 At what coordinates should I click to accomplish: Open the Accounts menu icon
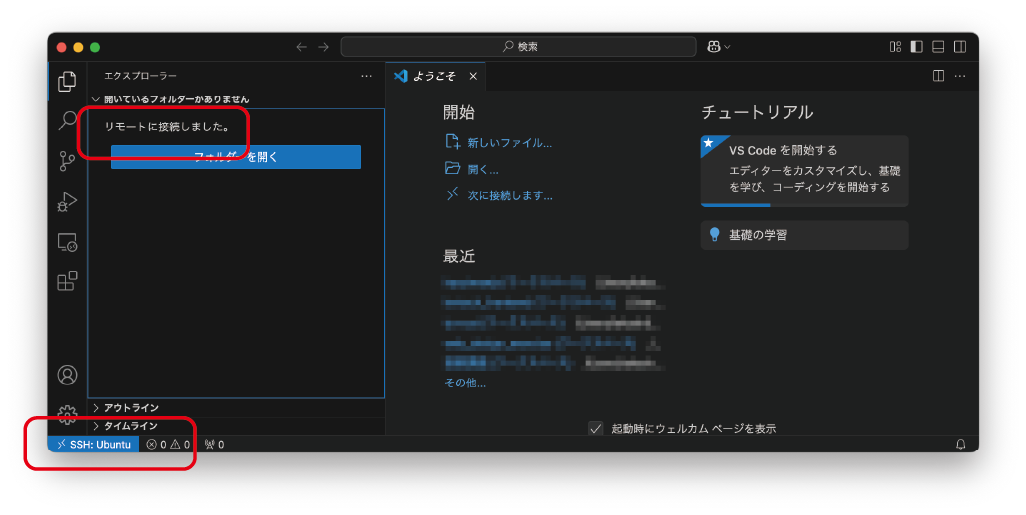67,375
